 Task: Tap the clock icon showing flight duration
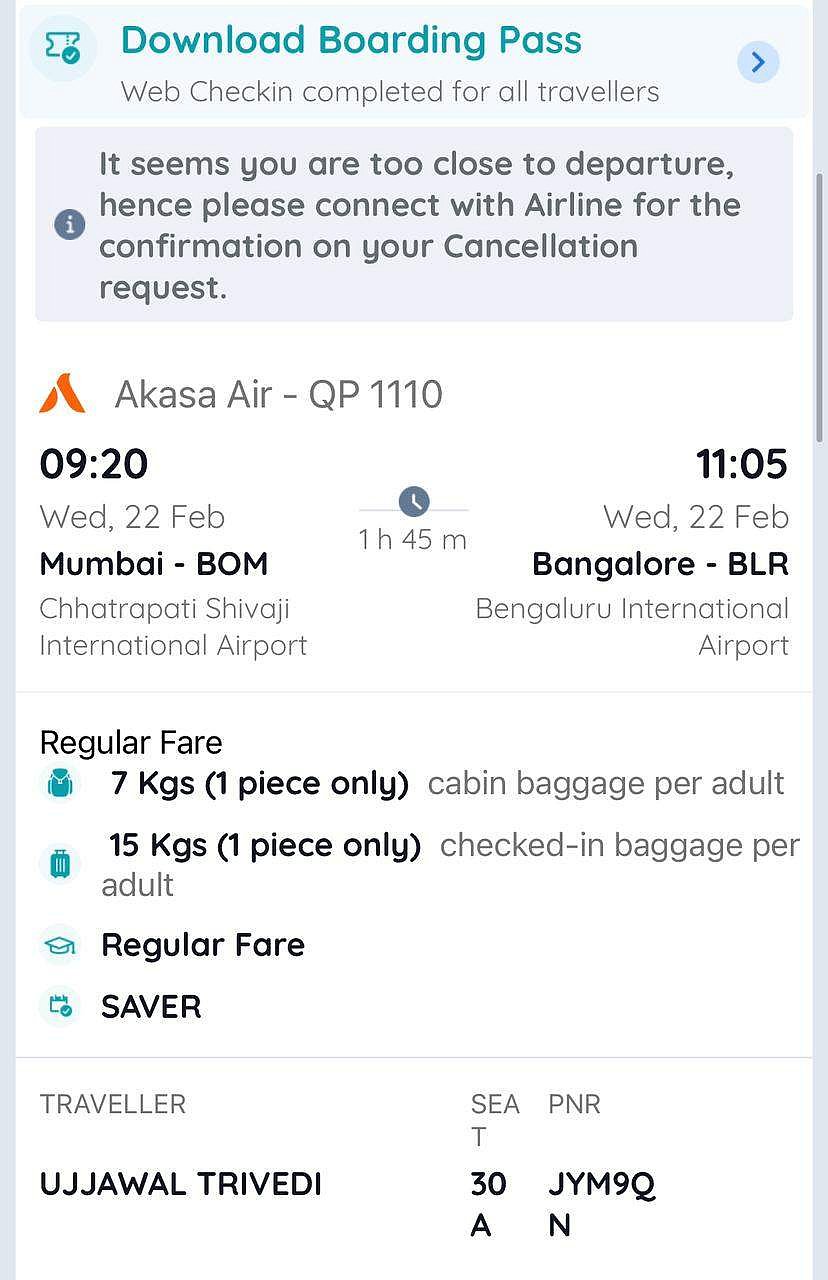[413, 502]
